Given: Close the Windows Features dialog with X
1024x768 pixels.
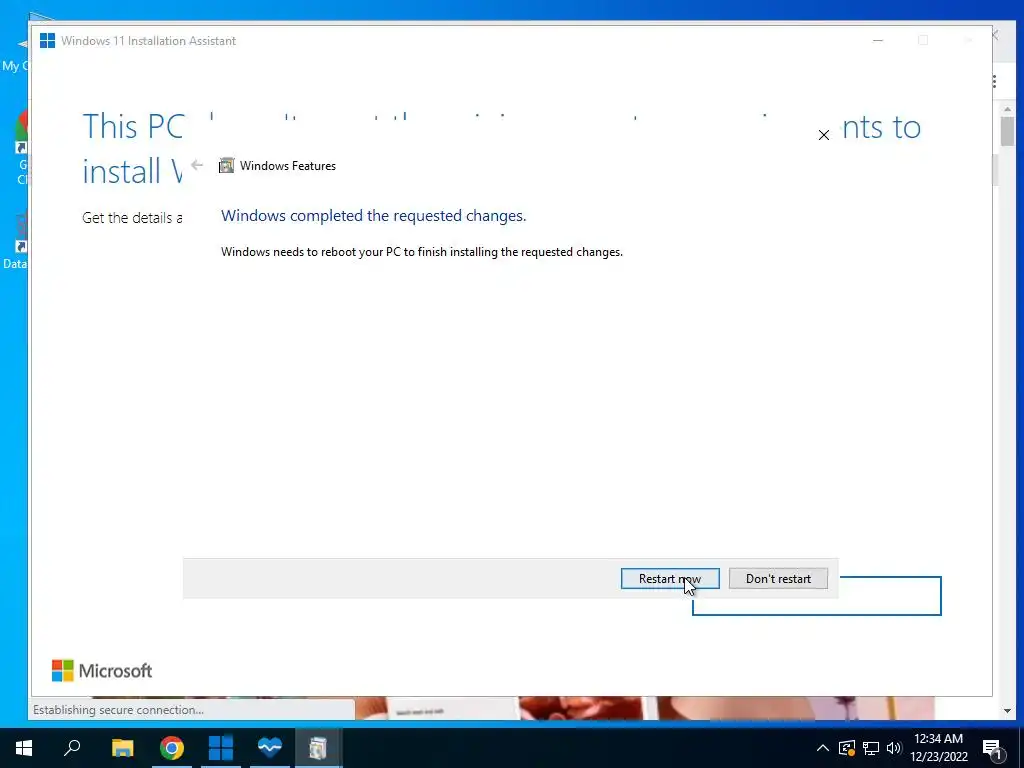Looking at the screenshot, I should tap(824, 135).
